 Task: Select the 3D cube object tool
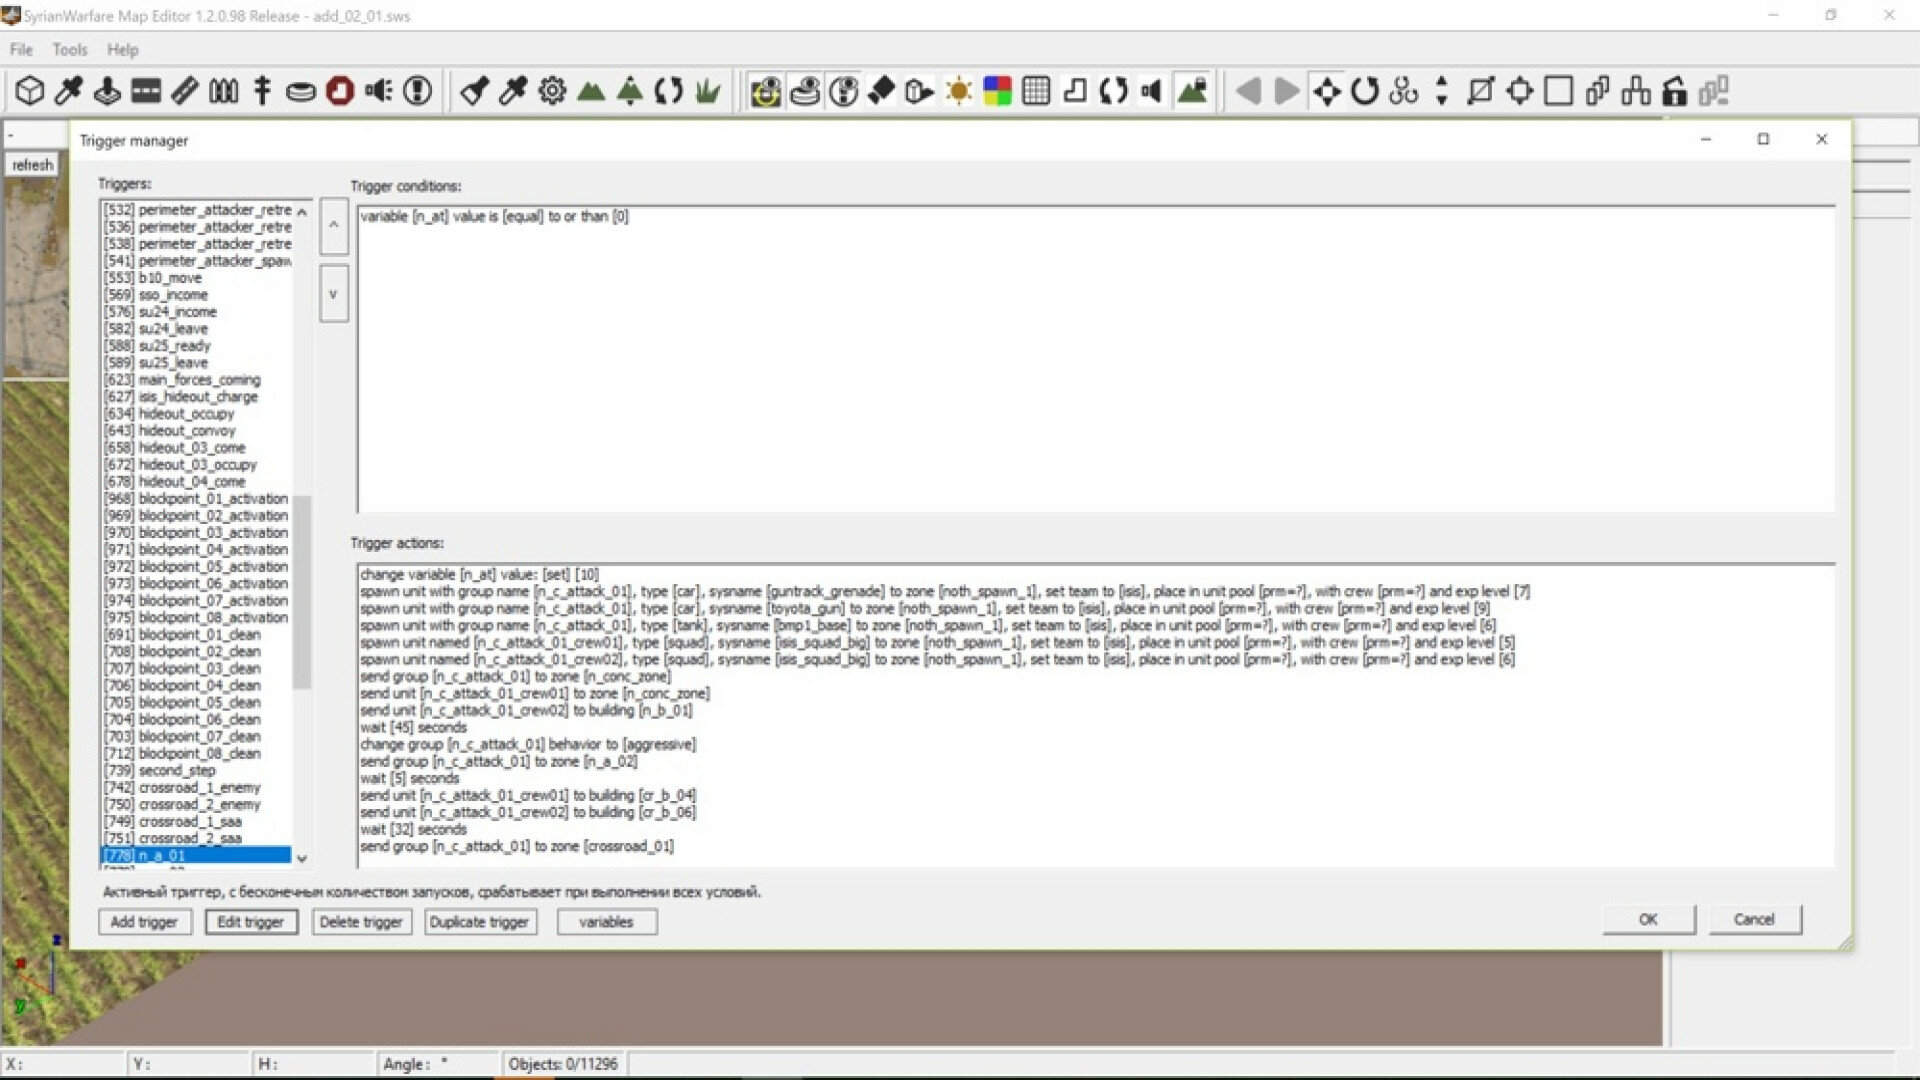click(x=30, y=91)
